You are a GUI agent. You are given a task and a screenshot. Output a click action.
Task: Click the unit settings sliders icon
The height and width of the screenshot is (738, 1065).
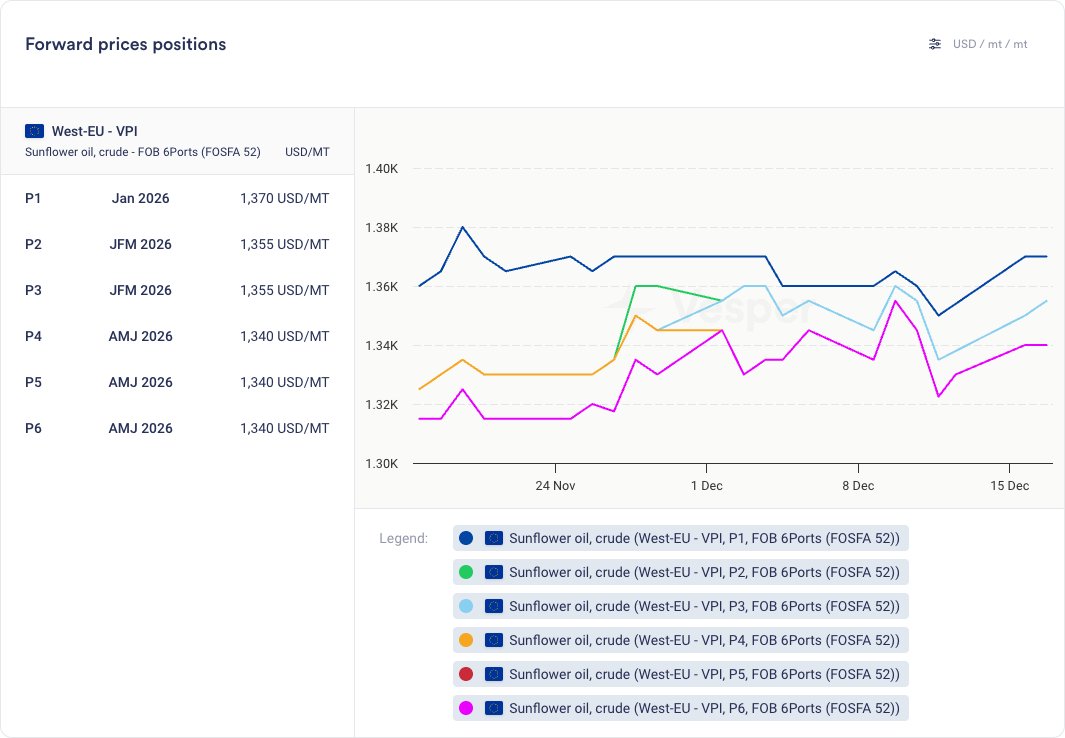click(935, 44)
